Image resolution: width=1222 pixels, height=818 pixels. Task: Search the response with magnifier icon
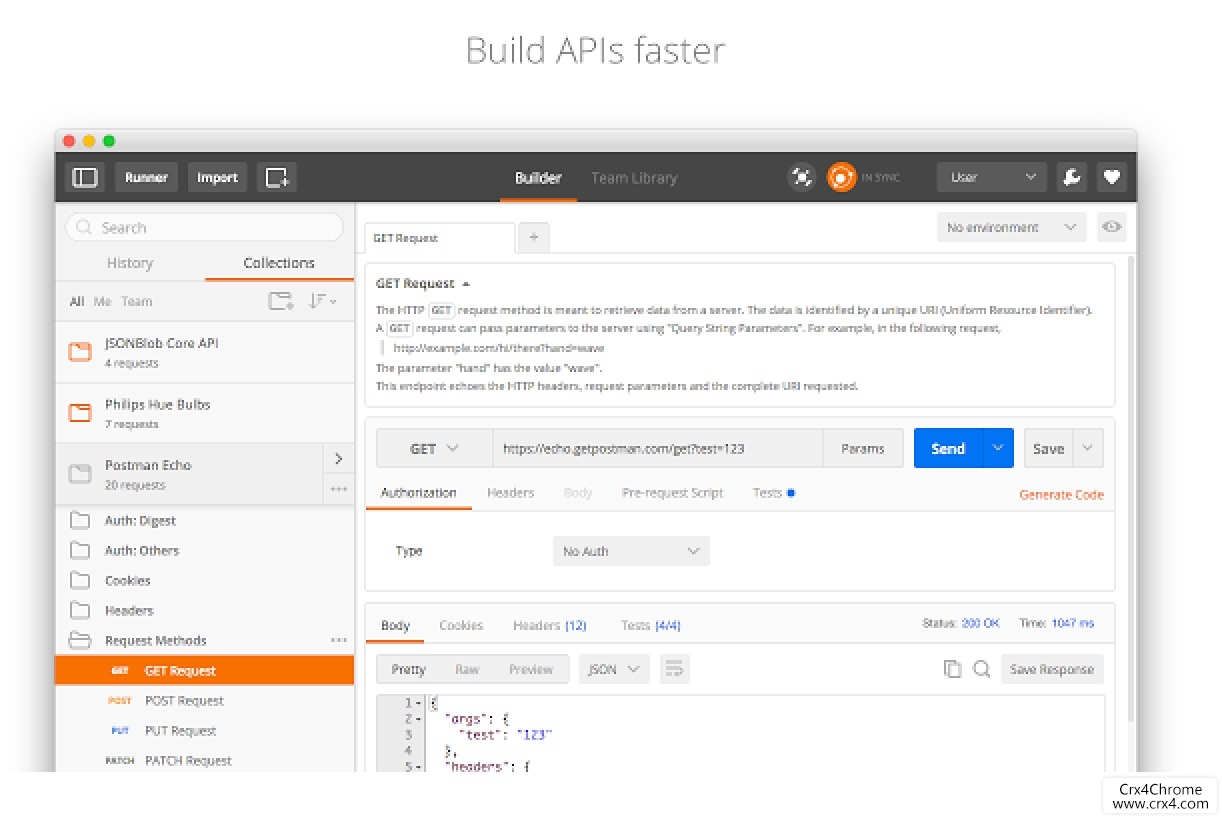click(x=982, y=669)
